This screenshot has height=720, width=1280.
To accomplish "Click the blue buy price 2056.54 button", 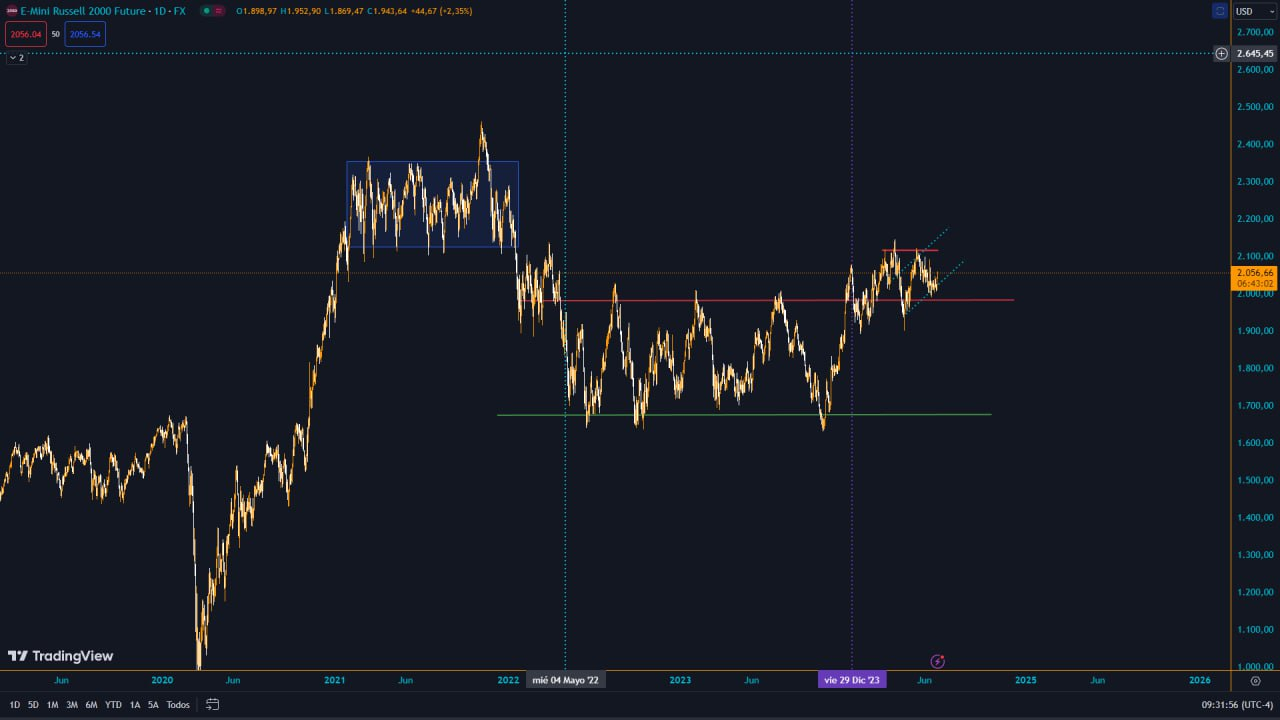I will click(85, 34).
